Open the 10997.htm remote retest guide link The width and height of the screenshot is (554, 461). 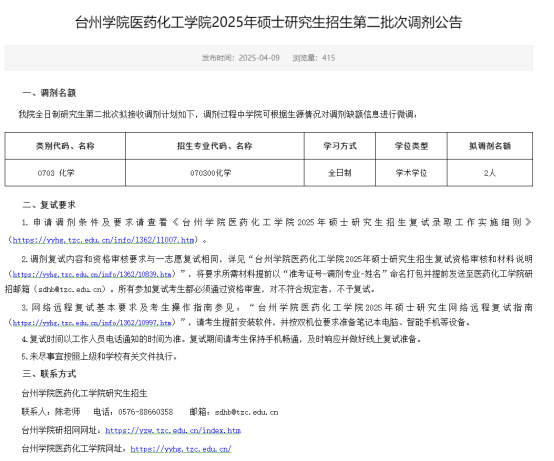(92, 323)
